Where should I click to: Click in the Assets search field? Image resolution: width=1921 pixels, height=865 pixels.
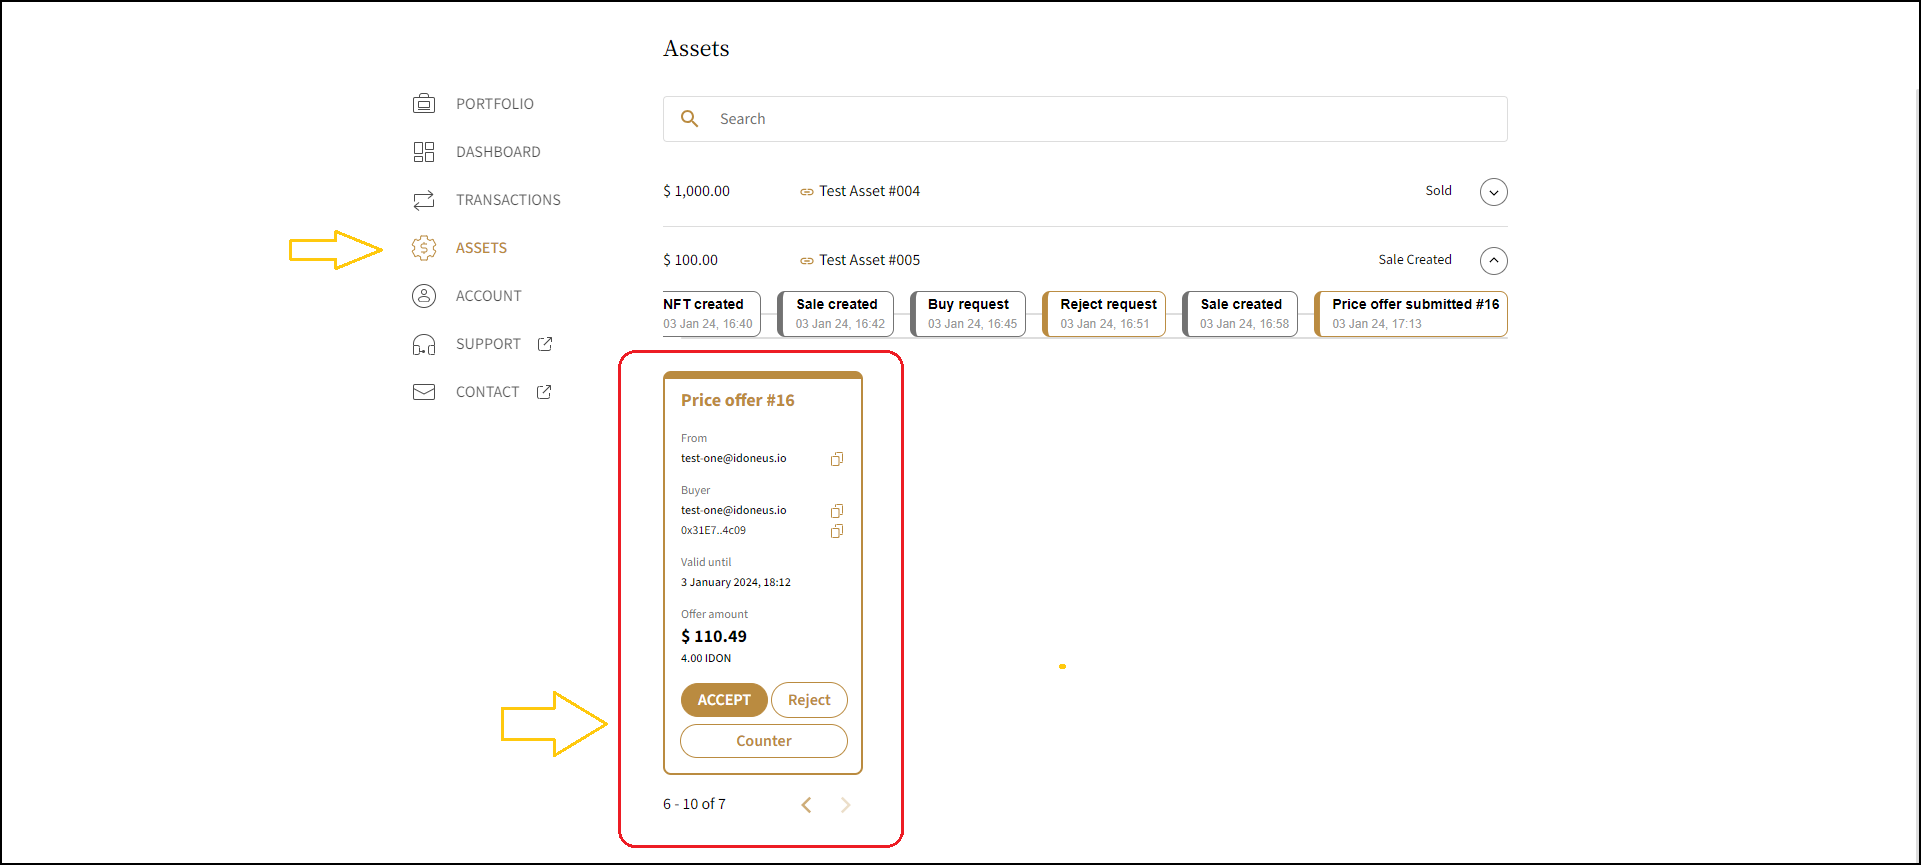pos(1100,119)
